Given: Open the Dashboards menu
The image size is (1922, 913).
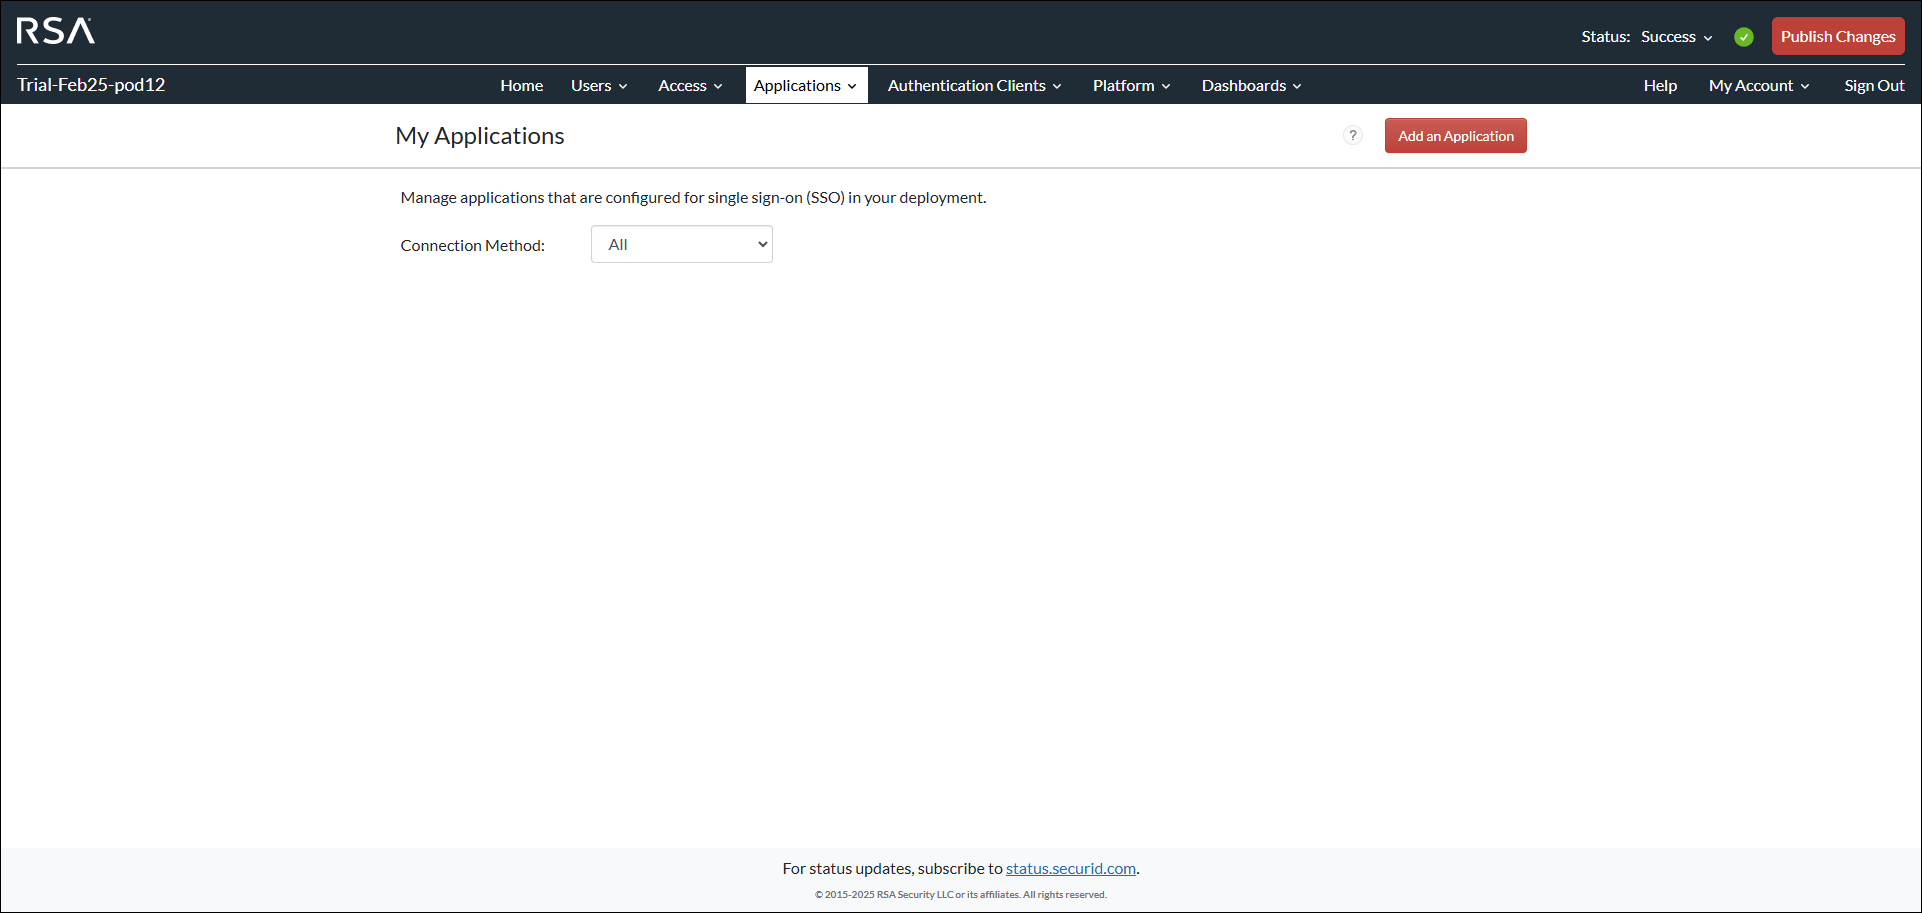Looking at the screenshot, I should pyautogui.click(x=1250, y=85).
